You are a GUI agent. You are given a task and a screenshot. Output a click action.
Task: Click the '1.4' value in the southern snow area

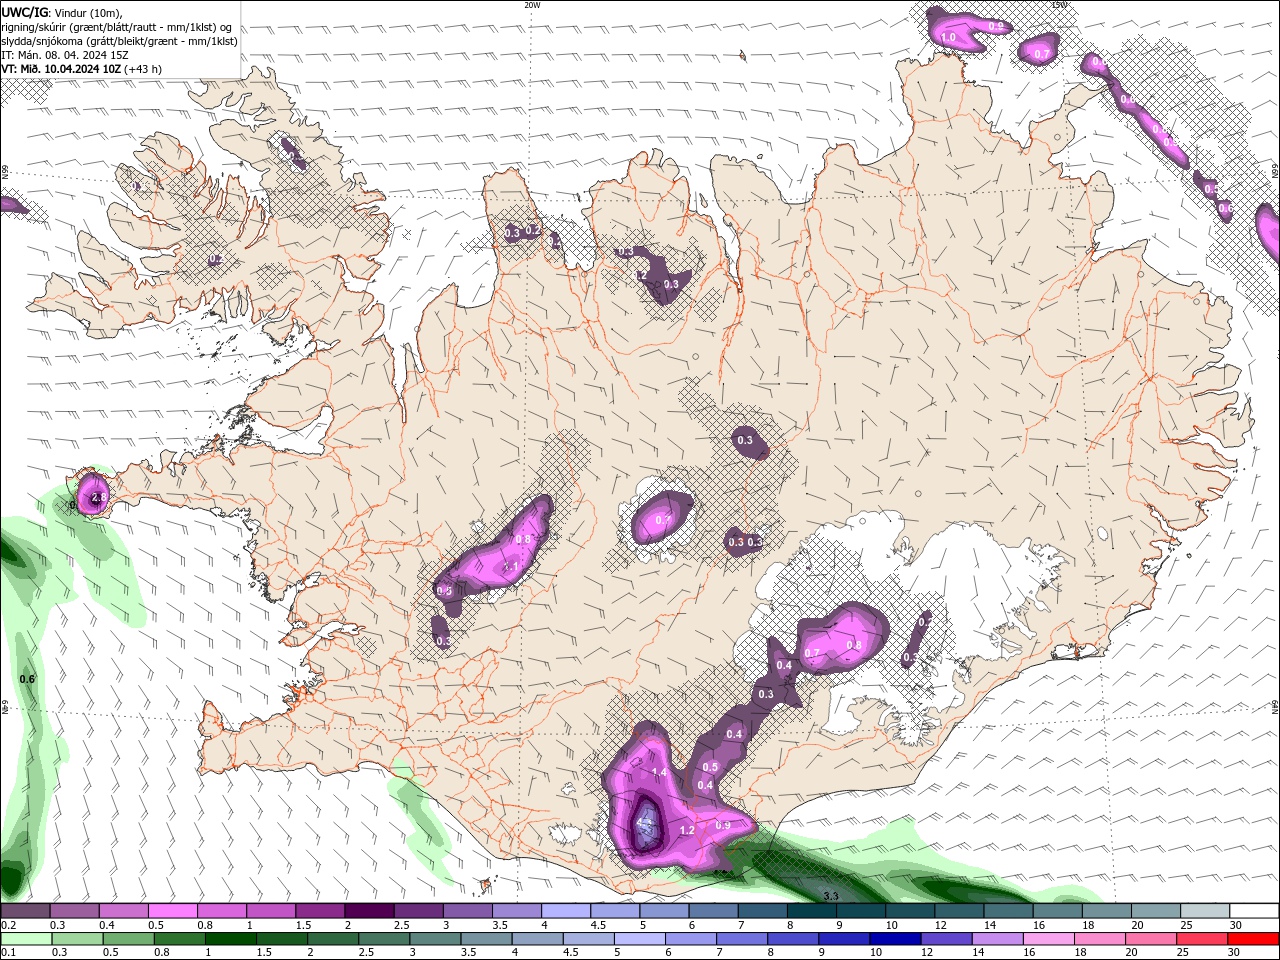tap(659, 773)
